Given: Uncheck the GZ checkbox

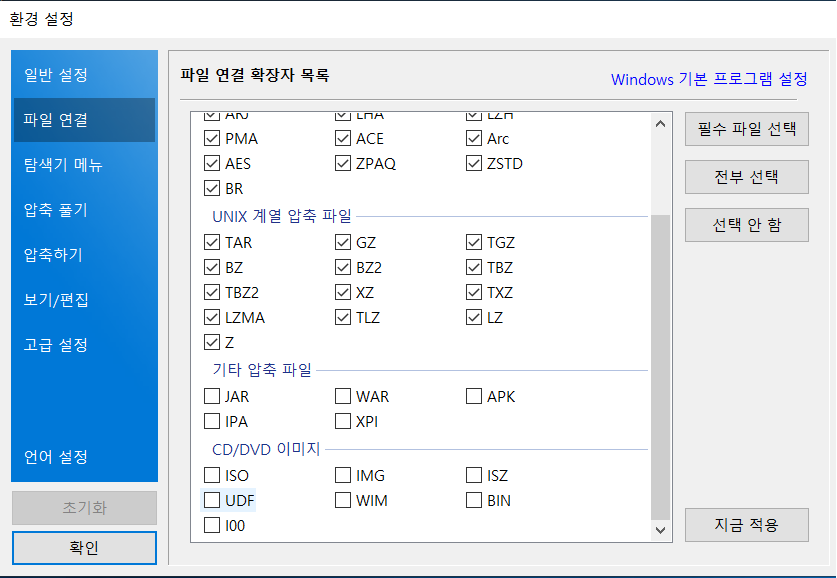Looking at the screenshot, I should click(343, 242).
